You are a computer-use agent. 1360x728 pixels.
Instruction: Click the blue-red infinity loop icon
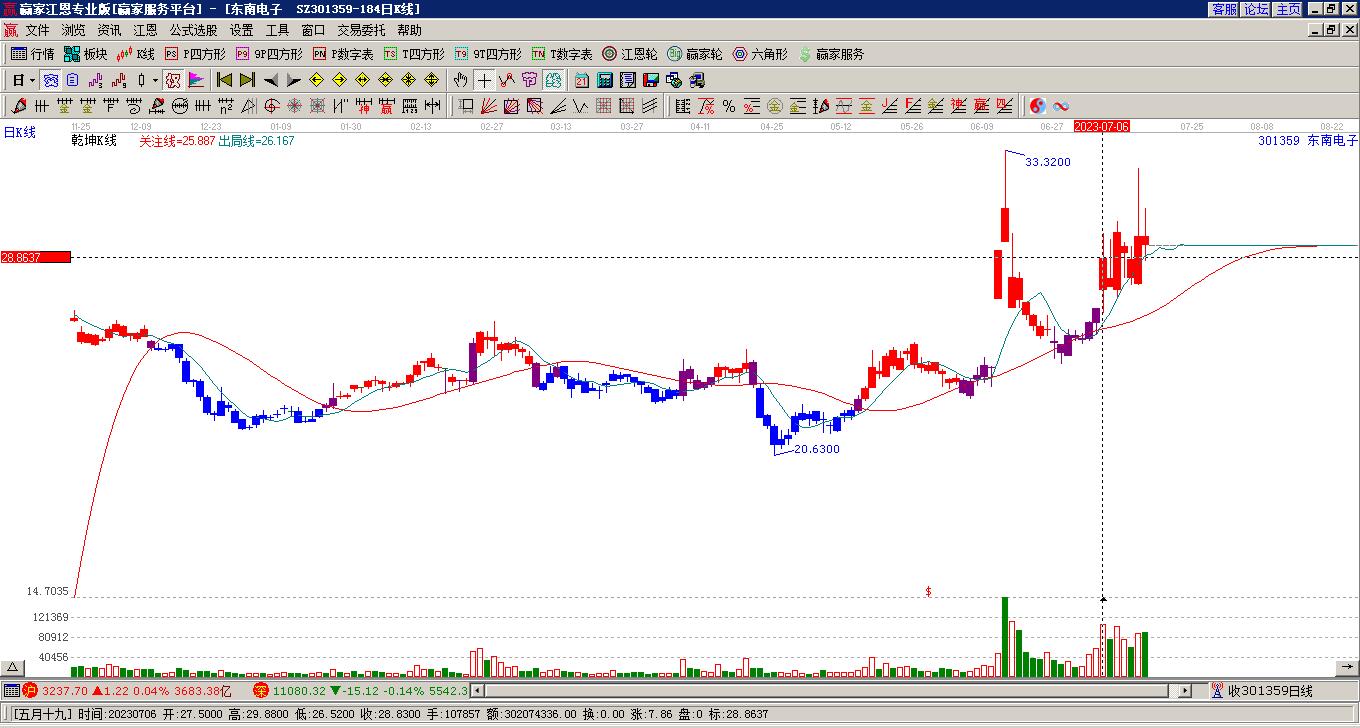coord(1061,106)
